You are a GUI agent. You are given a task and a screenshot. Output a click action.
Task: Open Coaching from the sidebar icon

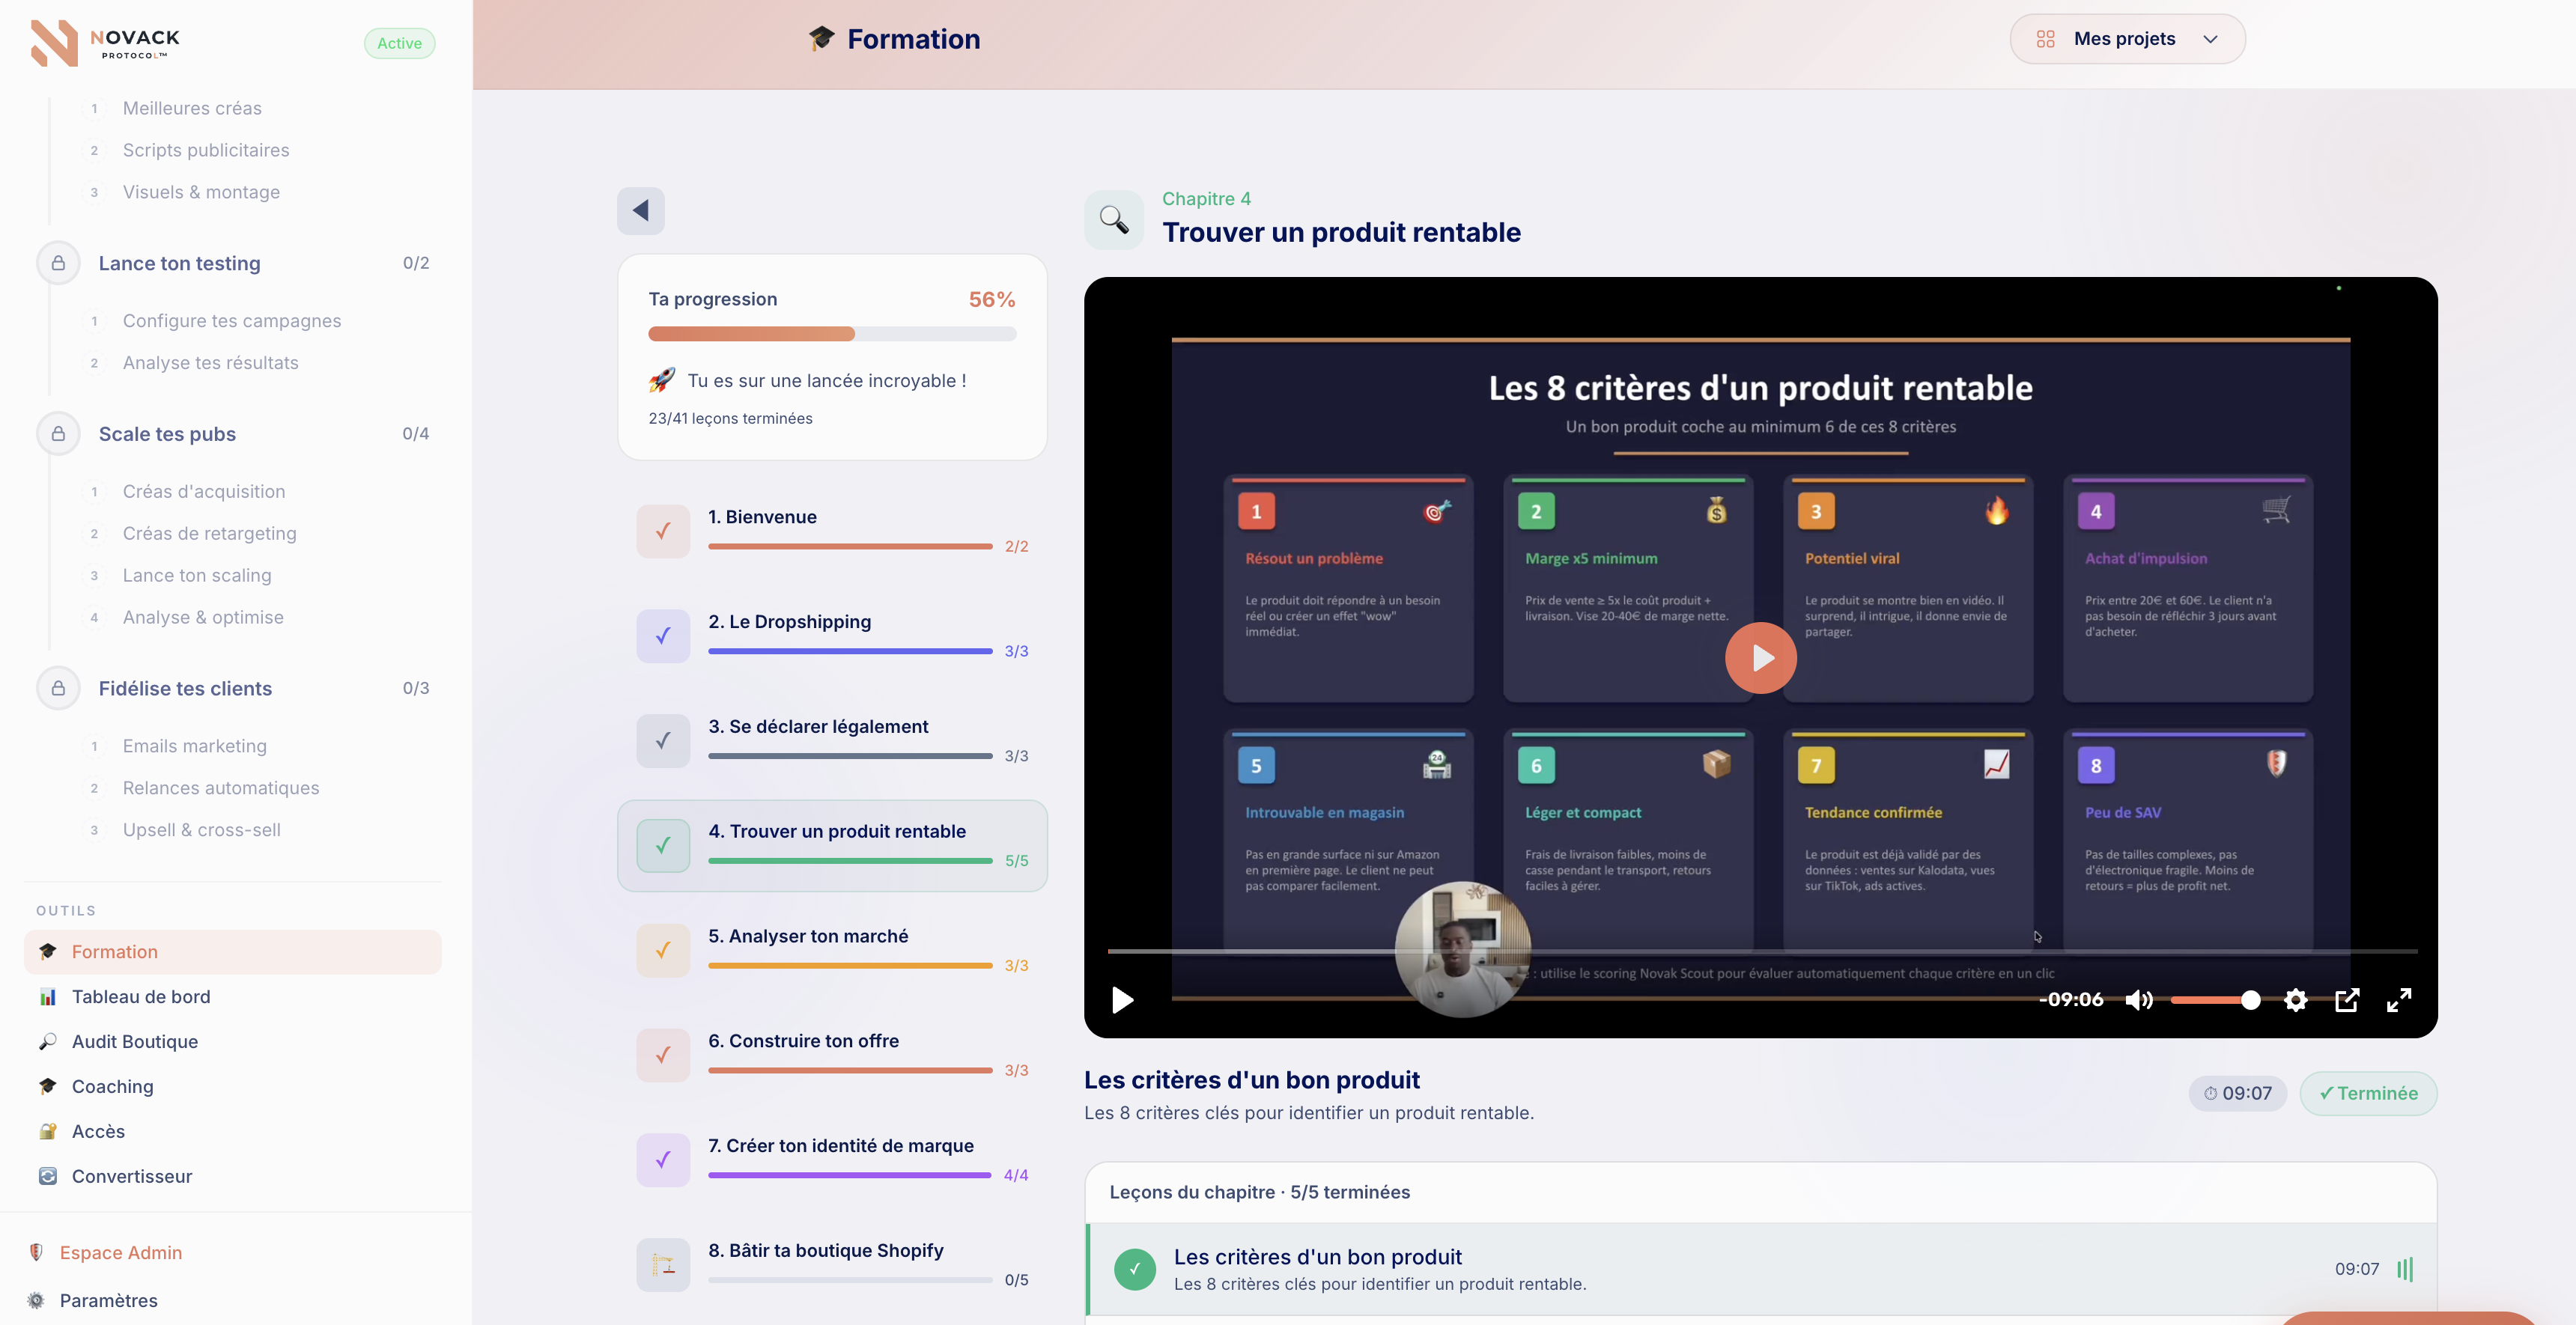coord(48,1086)
